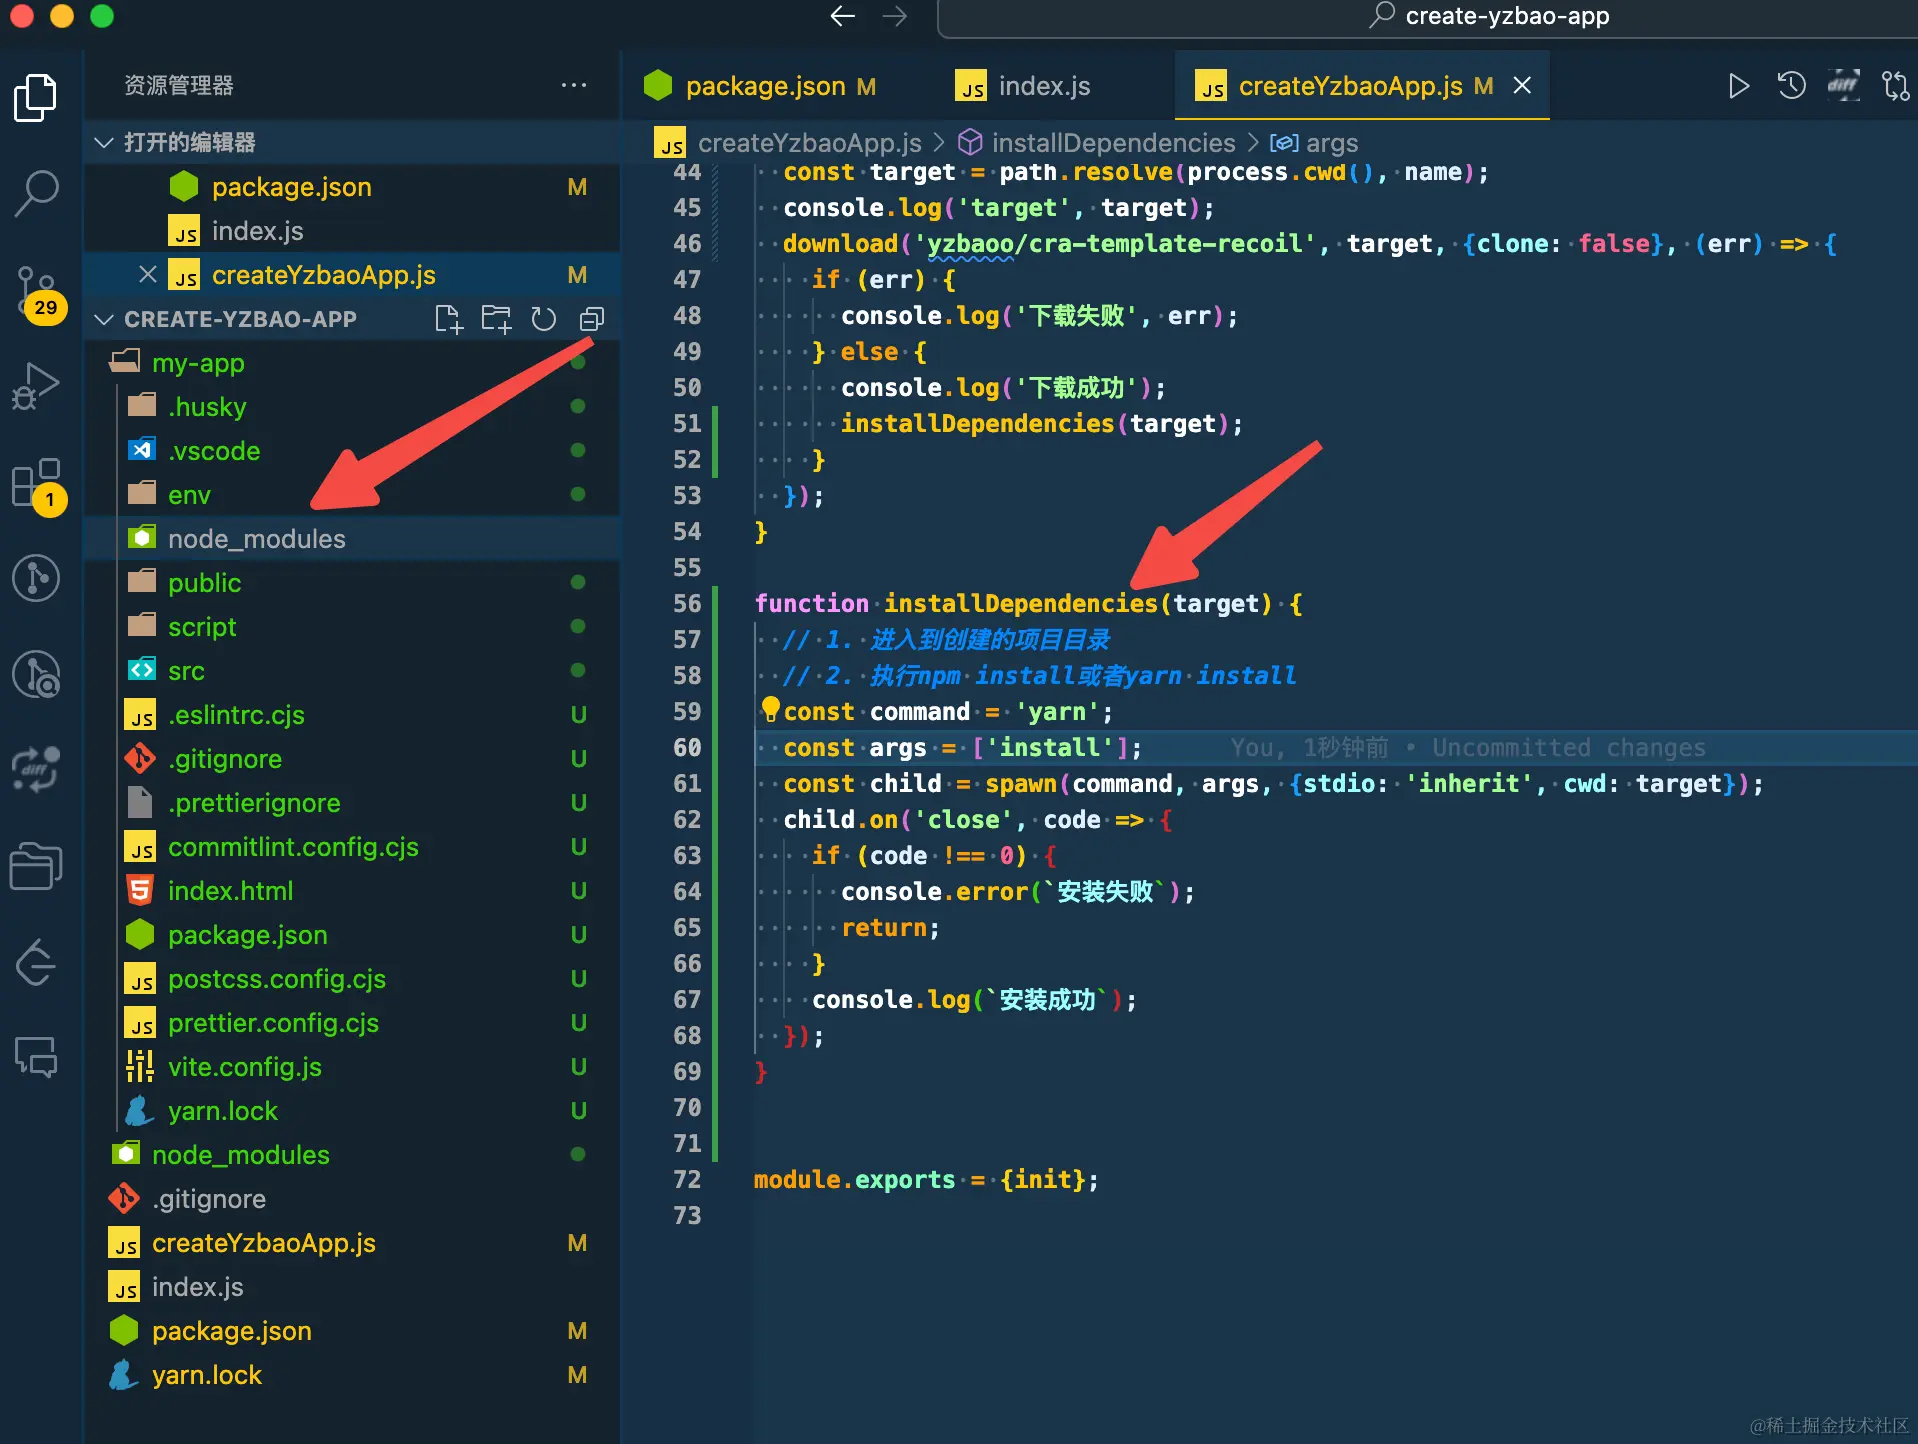This screenshot has width=1918, height=1444.
Task: Refresh the CREATE-YZBAO-APP explorer tree
Action: pyautogui.click(x=543, y=319)
